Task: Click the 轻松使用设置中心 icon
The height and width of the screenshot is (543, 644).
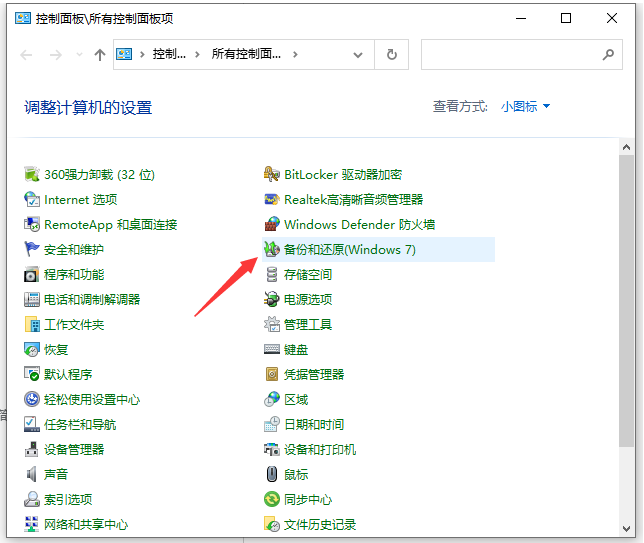Action: [32, 399]
